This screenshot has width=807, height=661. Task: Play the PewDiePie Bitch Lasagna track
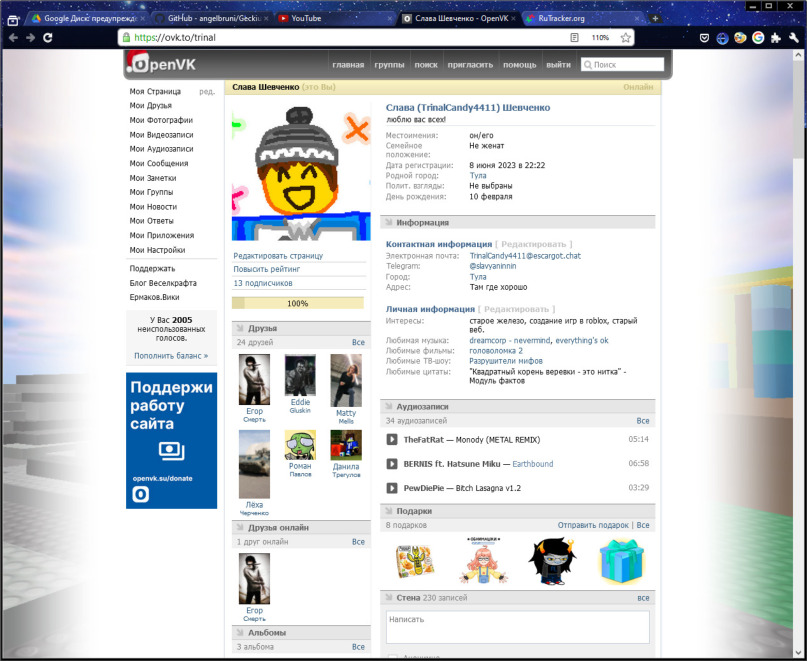click(392, 488)
